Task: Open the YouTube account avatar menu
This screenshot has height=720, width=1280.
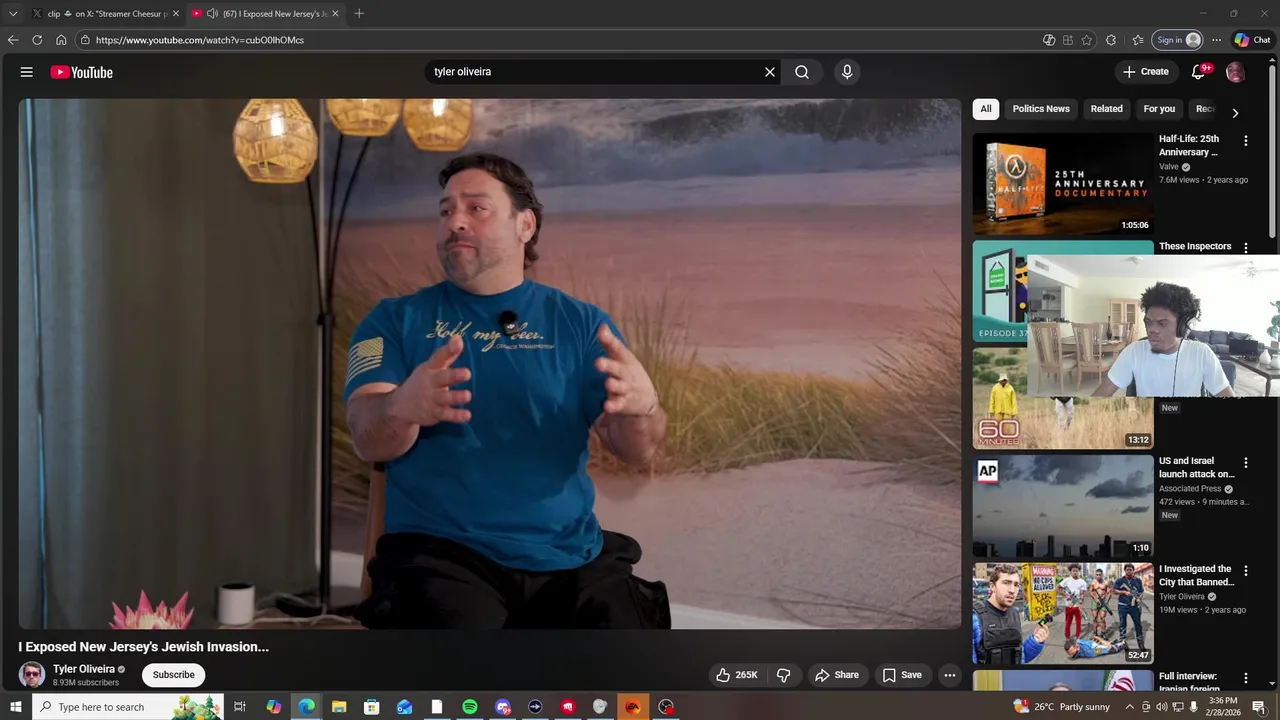Action: (1235, 72)
